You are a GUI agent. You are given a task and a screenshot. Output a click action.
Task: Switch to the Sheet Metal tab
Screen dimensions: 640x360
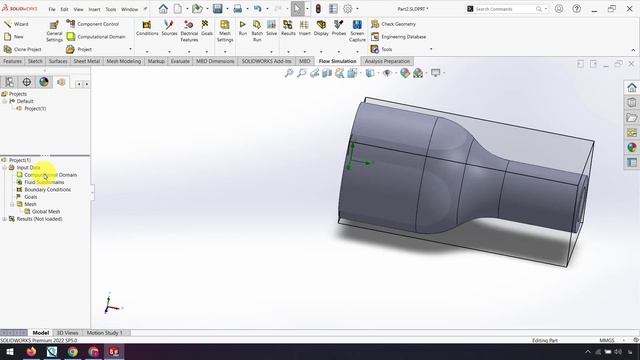click(87, 61)
